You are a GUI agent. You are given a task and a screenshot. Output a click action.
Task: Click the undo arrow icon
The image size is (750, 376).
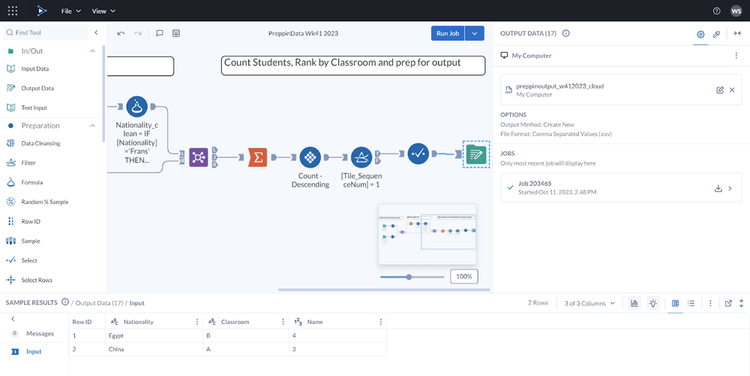point(121,33)
